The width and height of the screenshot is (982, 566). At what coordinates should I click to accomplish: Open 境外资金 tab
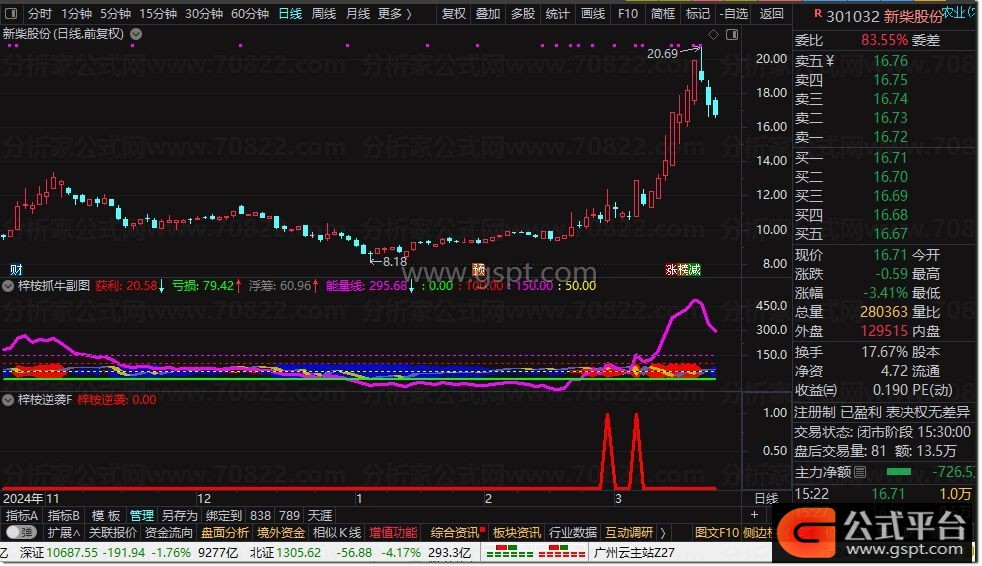[x=281, y=533]
